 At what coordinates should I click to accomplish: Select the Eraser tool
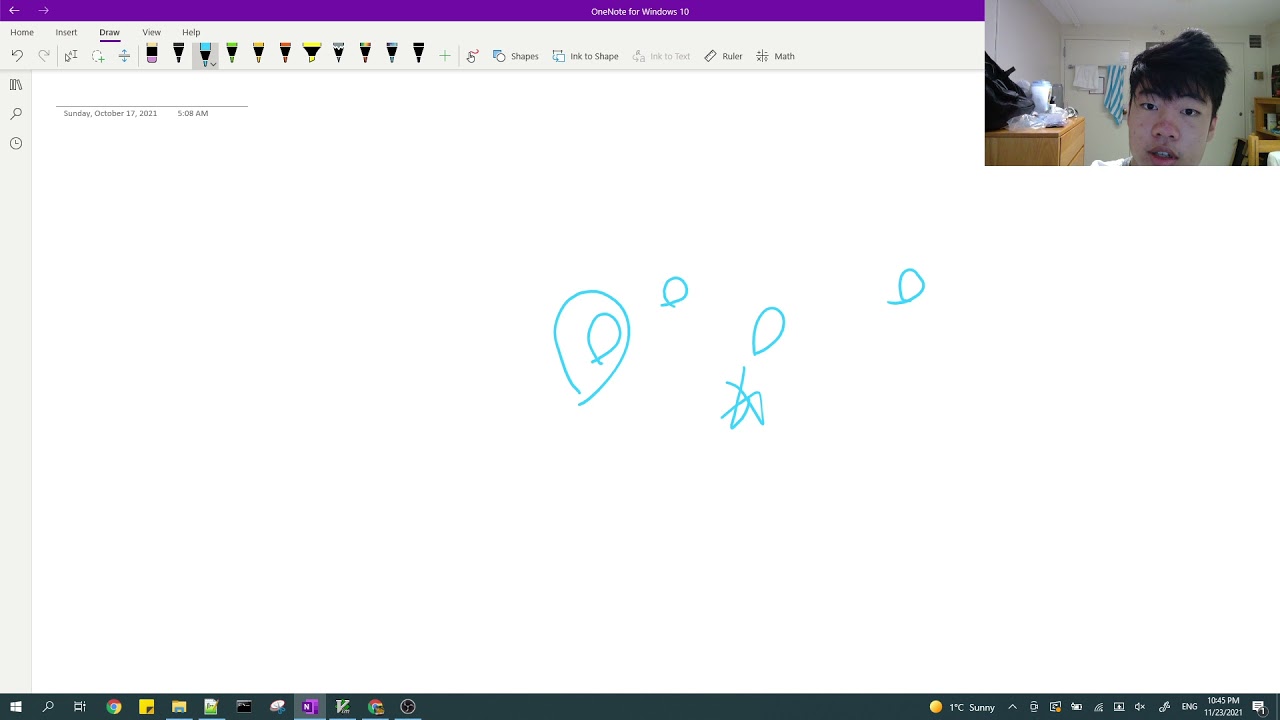[x=152, y=54]
